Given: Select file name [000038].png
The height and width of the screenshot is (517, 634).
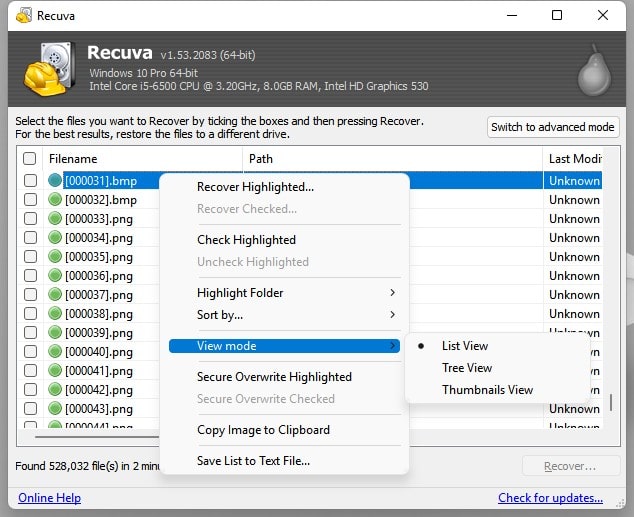Looking at the screenshot, I should coord(99,314).
